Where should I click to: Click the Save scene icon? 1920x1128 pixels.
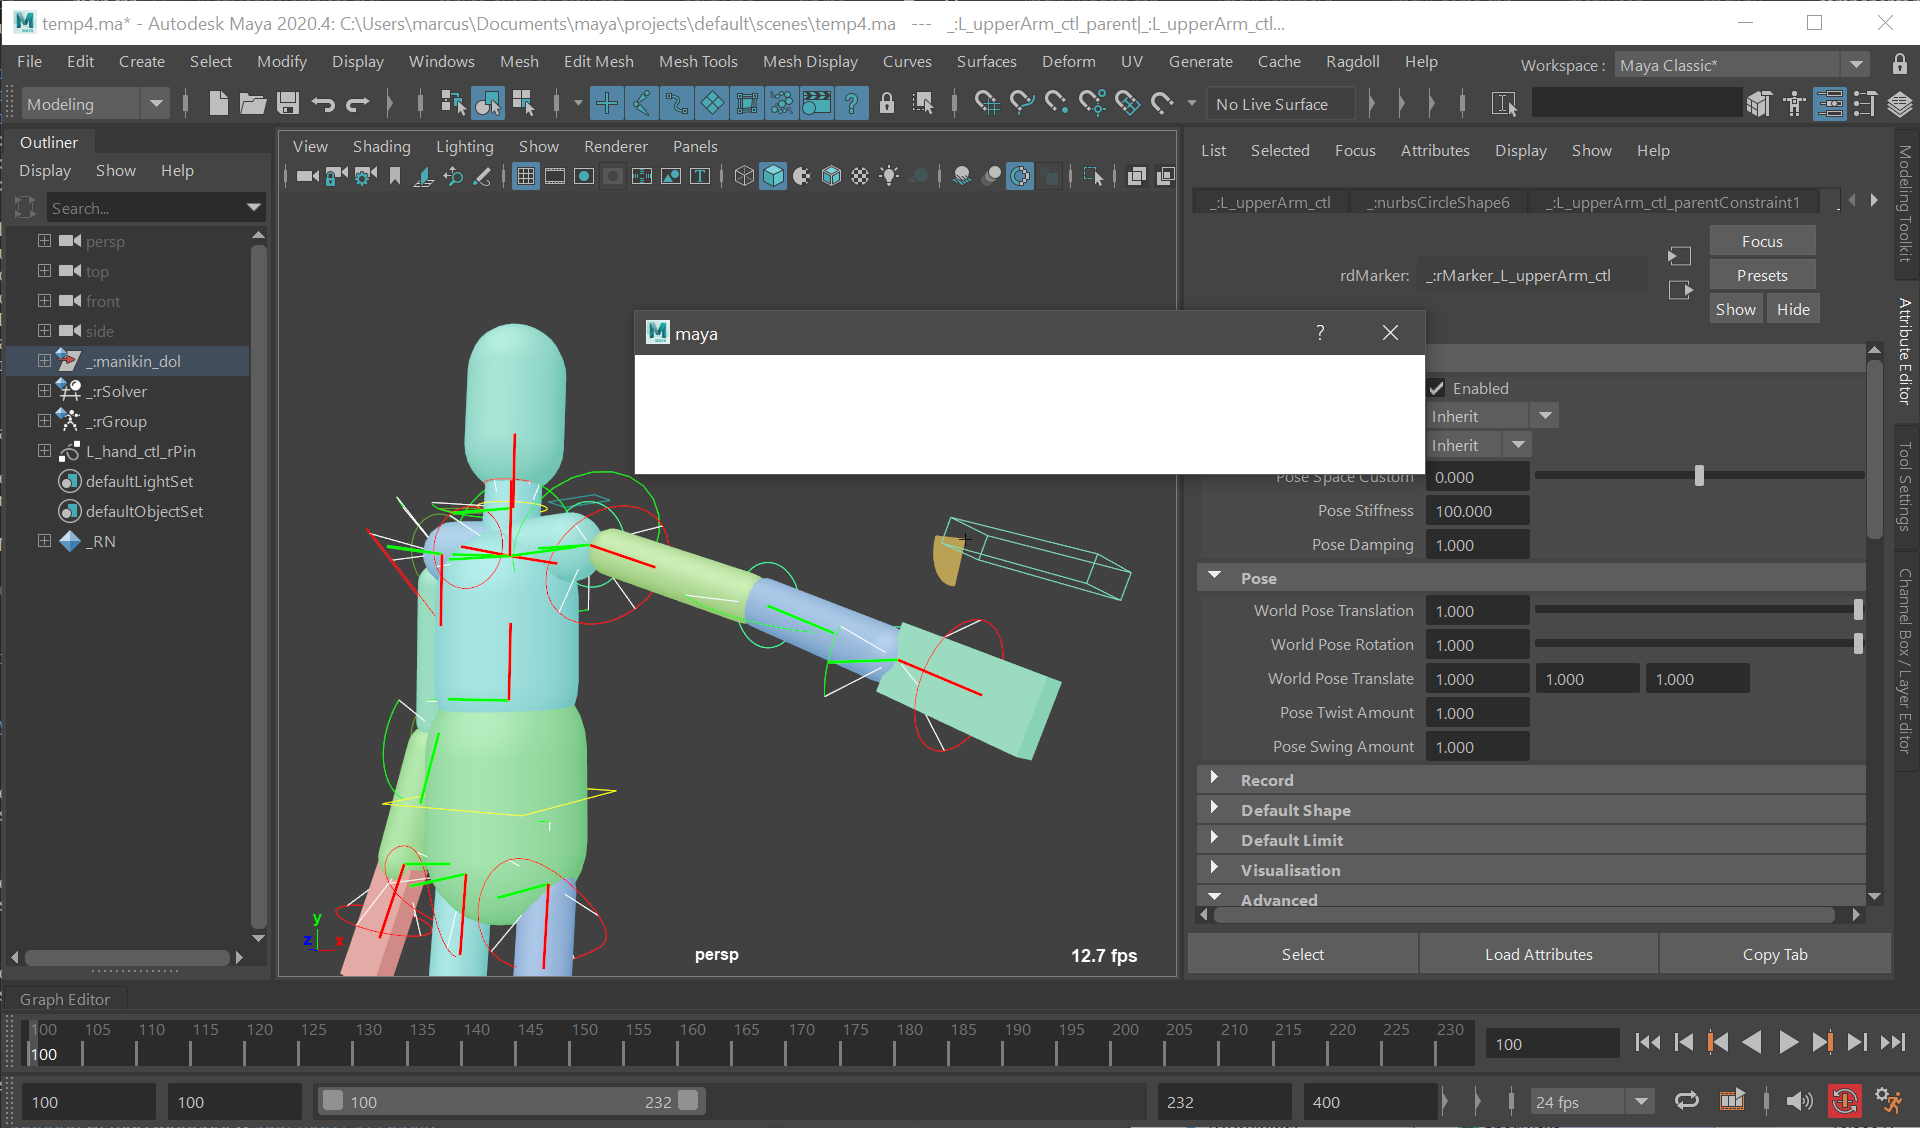(288, 103)
